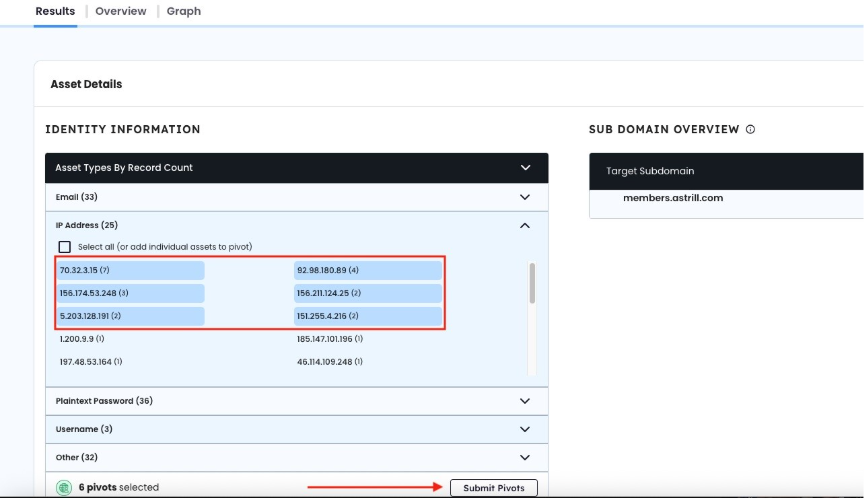
Task: Deselect IP 151.255.4.216 pivot
Action: [x=368, y=316]
